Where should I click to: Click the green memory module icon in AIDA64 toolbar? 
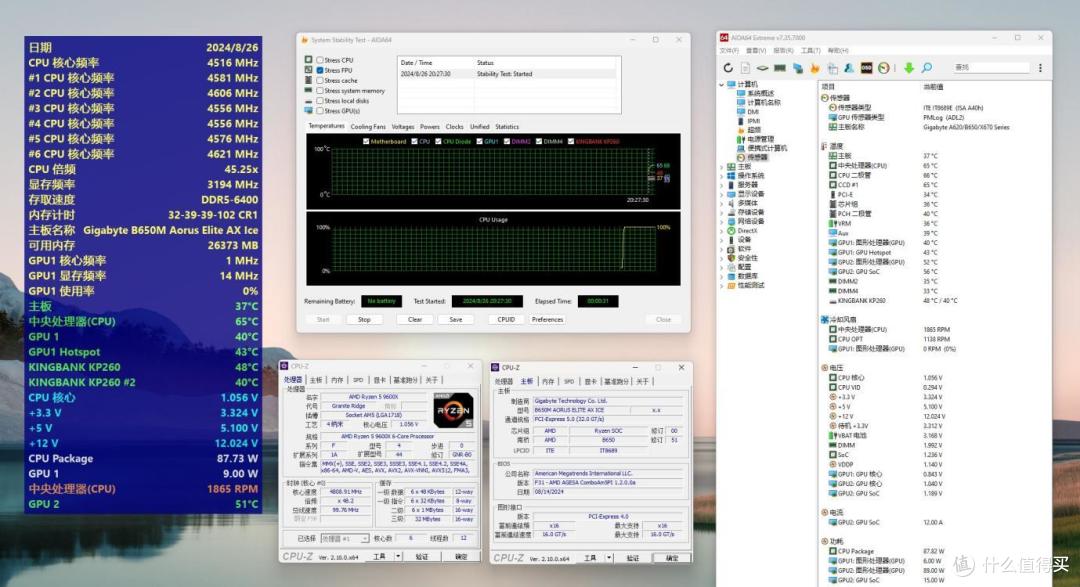pyautogui.click(x=780, y=68)
